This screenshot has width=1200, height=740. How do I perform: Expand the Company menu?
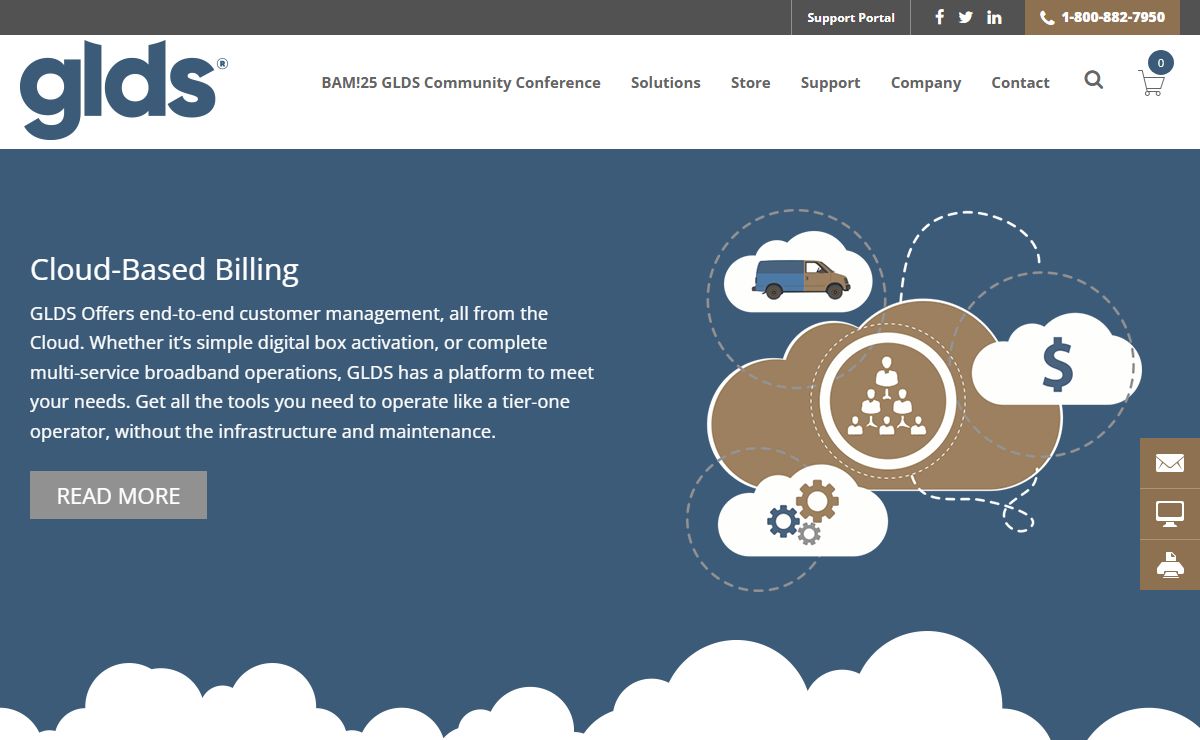(925, 83)
